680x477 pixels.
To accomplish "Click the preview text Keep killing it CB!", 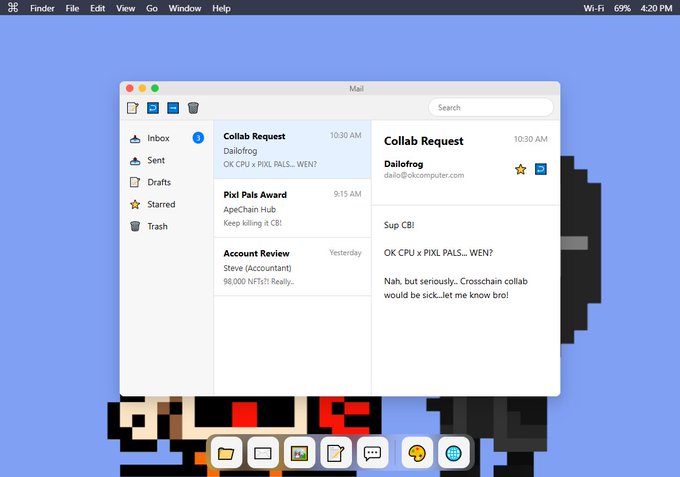I will pyautogui.click(x=252, y=223).
